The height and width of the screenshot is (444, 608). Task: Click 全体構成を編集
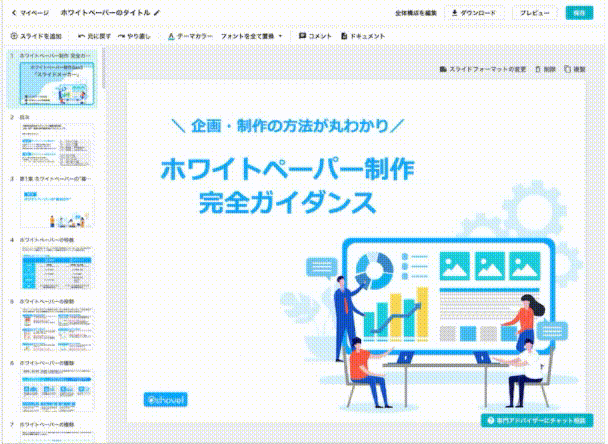pyautogui.click(x=414, y=13)
